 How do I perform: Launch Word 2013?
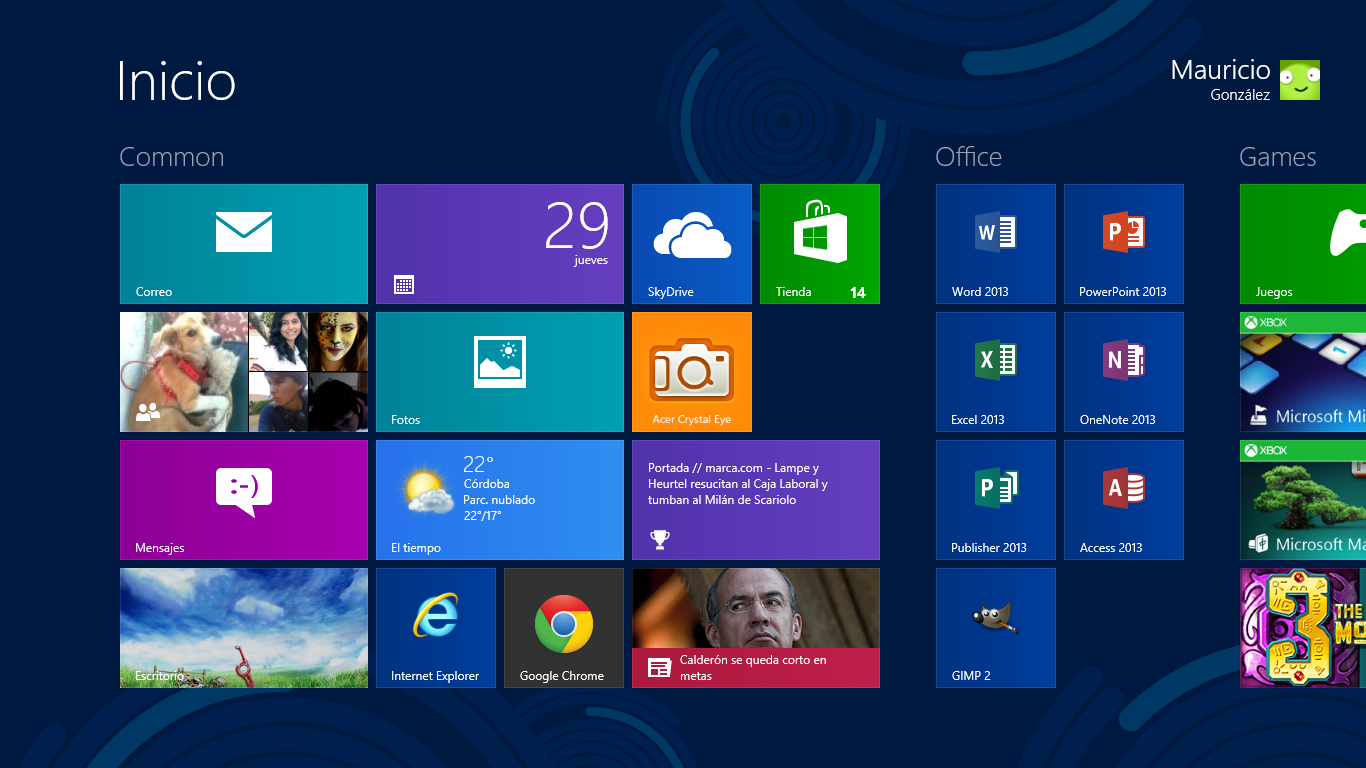point(995,243)
